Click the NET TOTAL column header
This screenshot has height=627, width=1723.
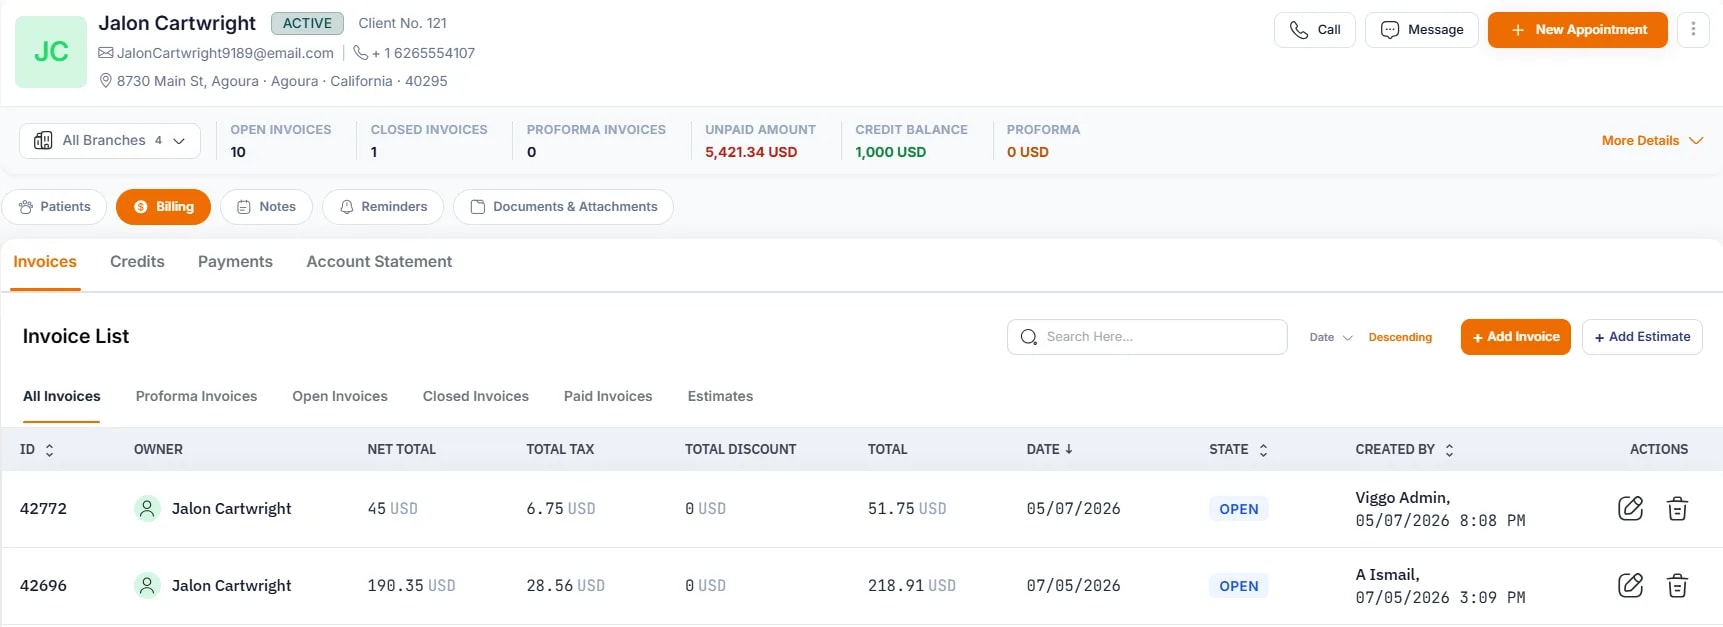pyautogui.click(x=401, y=450)
